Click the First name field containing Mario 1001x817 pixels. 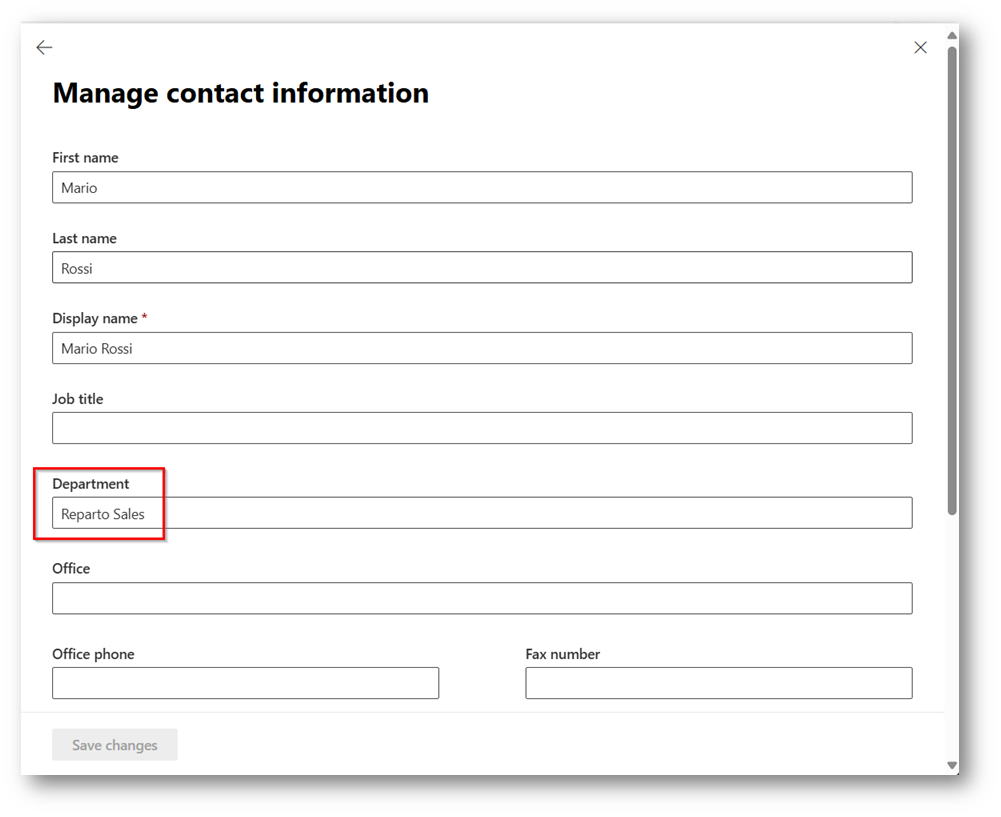481,187
